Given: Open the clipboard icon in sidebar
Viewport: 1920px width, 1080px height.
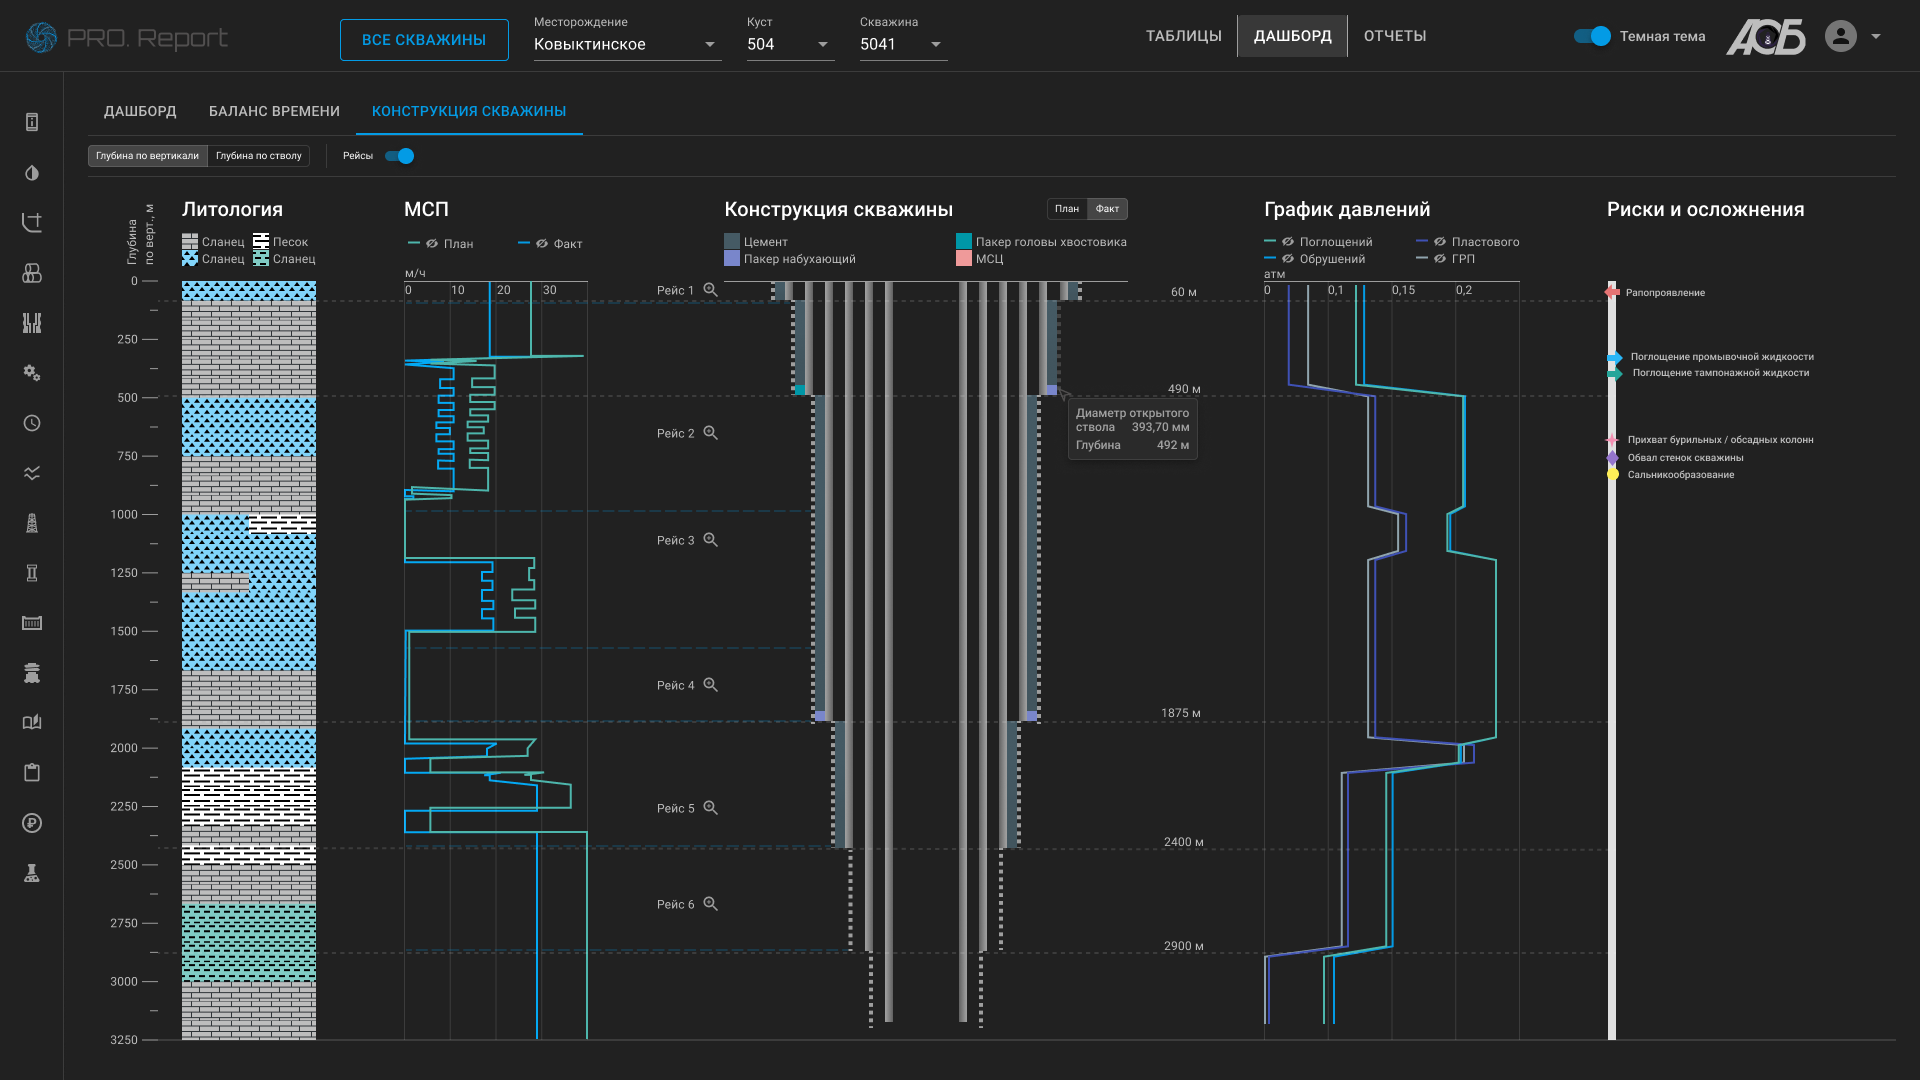Looking at the screenshot, I should point(32,772).
